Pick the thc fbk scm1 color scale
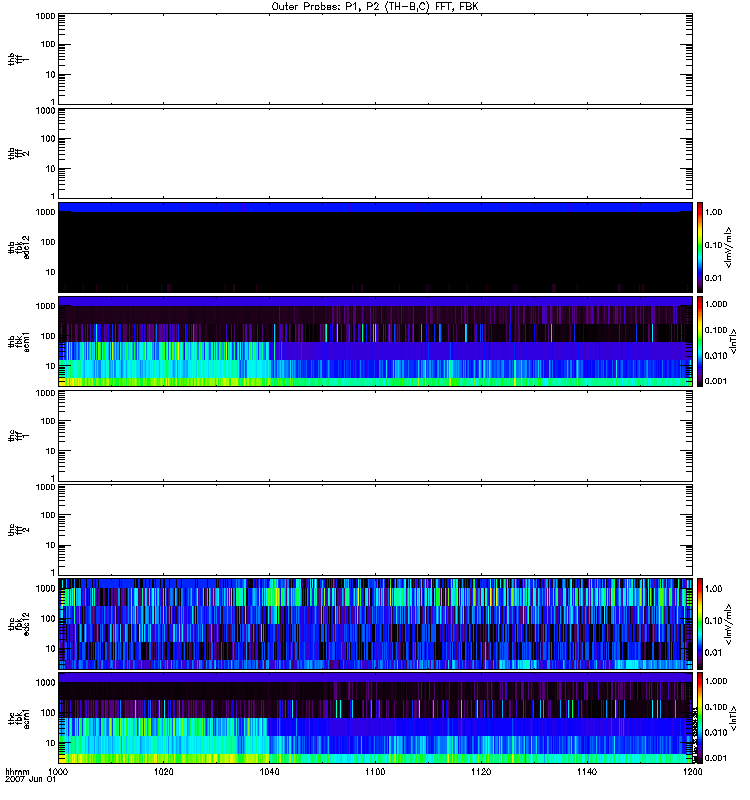This screenshot has width=750, height=800. point(702,717)
